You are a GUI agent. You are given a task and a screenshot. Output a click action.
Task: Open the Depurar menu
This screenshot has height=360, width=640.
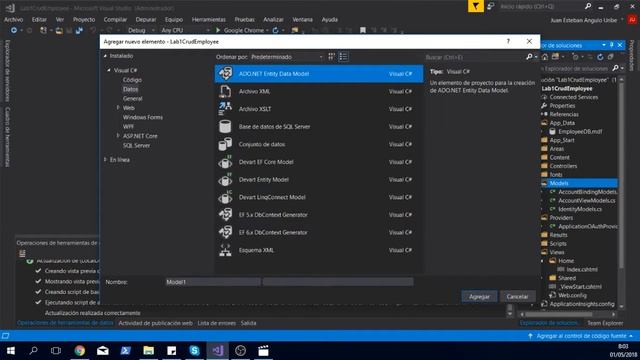pos(146,20)
